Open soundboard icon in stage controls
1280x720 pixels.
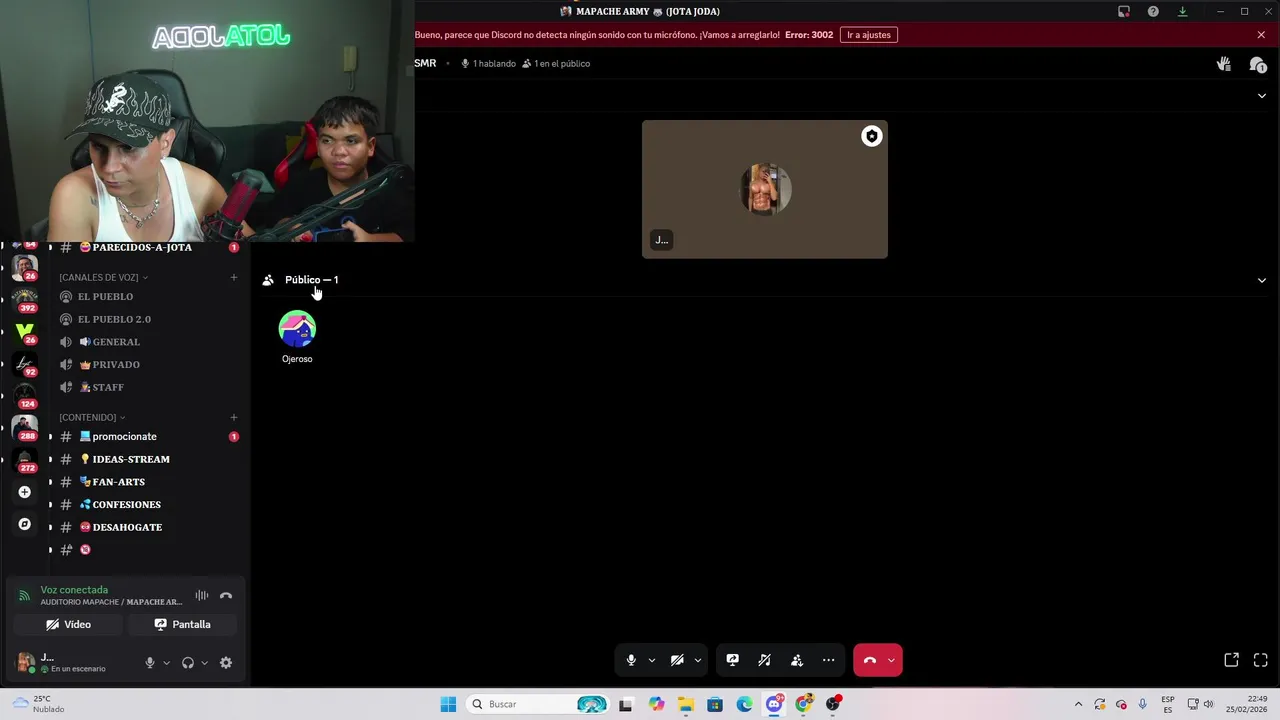pos(765,660)
